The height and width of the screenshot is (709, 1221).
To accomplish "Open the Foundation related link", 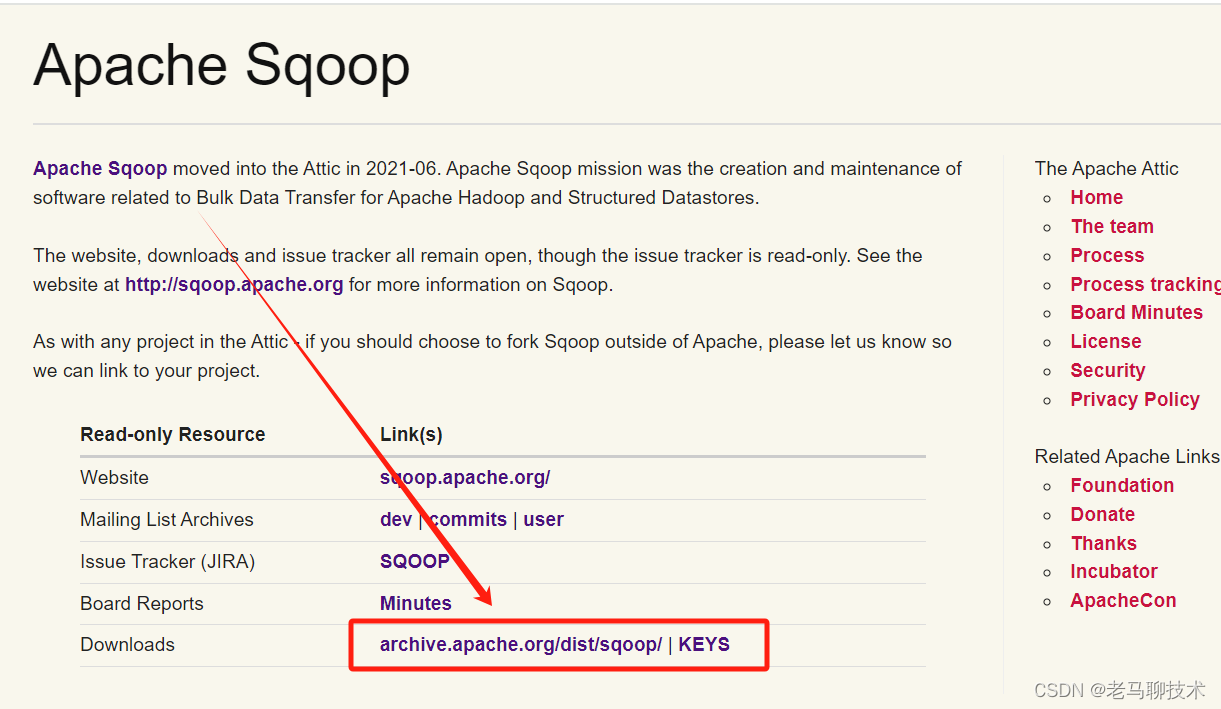I will 1122,485.
